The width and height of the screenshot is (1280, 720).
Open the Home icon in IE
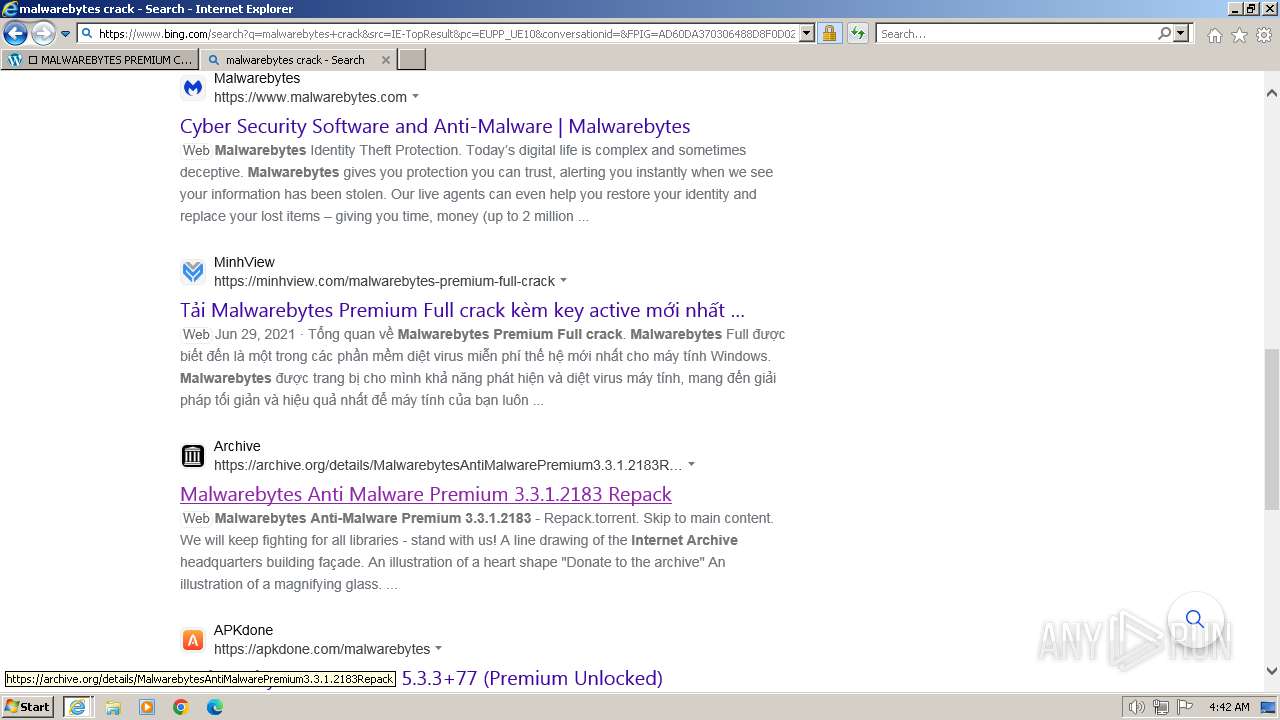(x=1214, y=35)
